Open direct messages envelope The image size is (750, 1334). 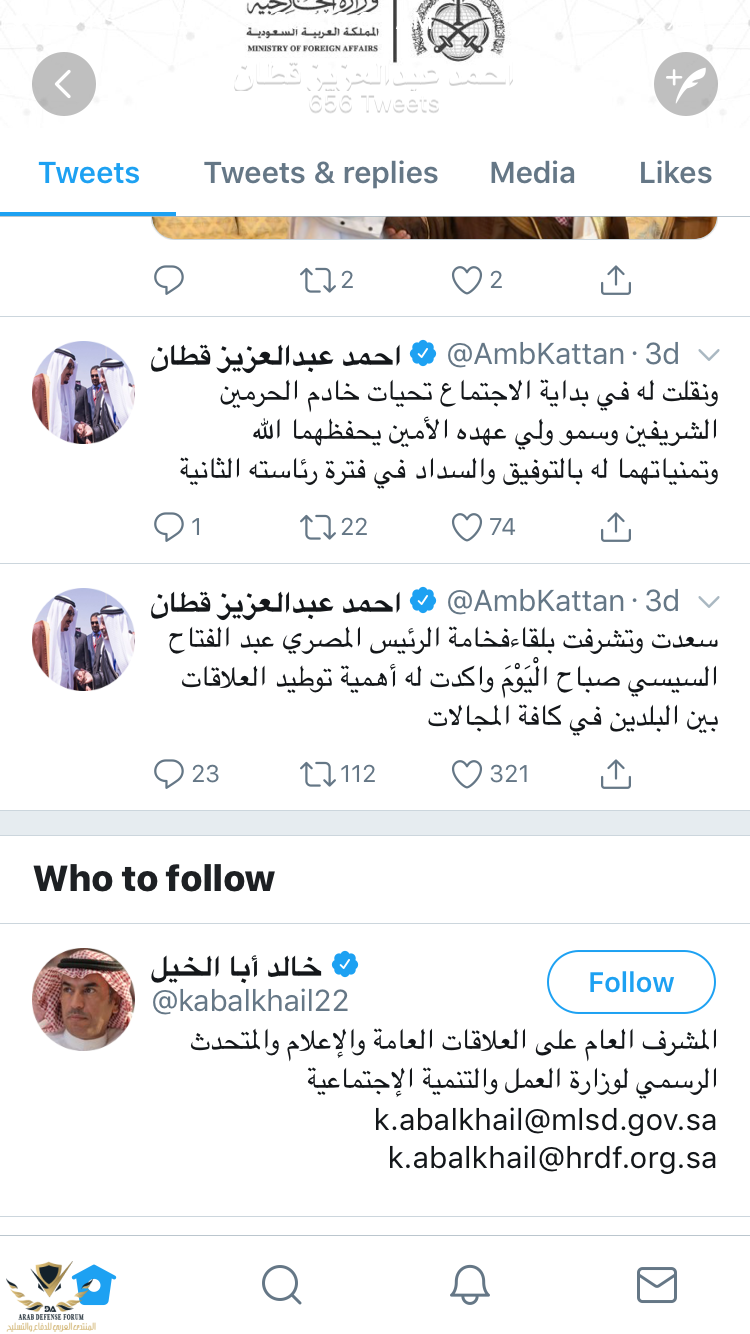click(657, 1285)
